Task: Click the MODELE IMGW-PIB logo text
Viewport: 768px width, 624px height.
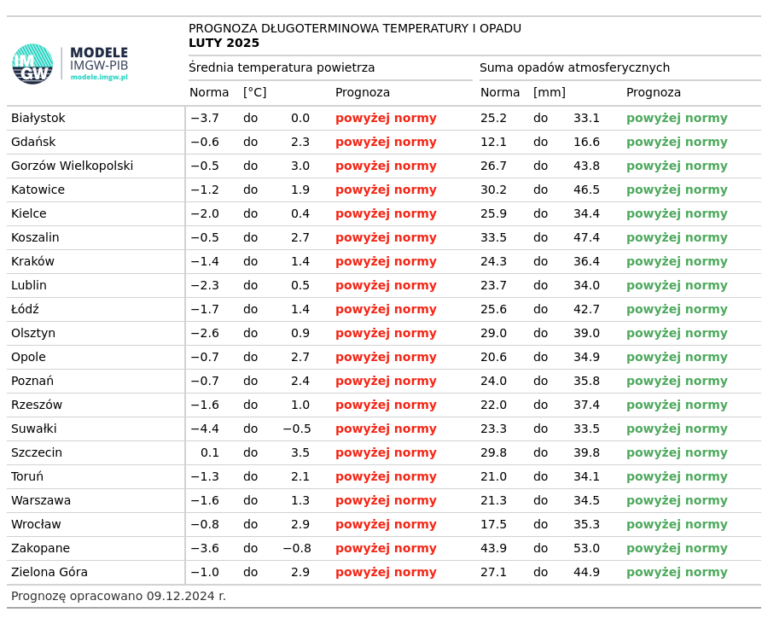Action: tap(99, 58)
